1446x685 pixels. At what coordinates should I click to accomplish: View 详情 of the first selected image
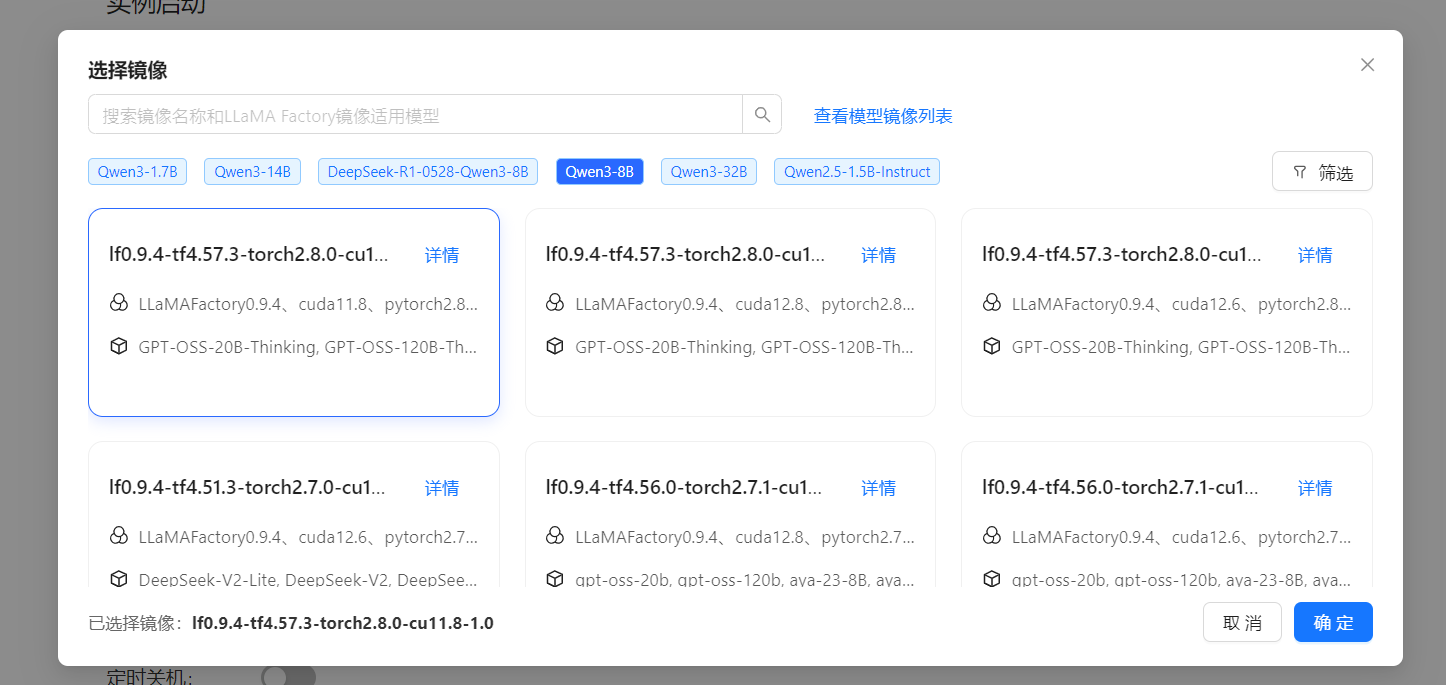(442, 255)
